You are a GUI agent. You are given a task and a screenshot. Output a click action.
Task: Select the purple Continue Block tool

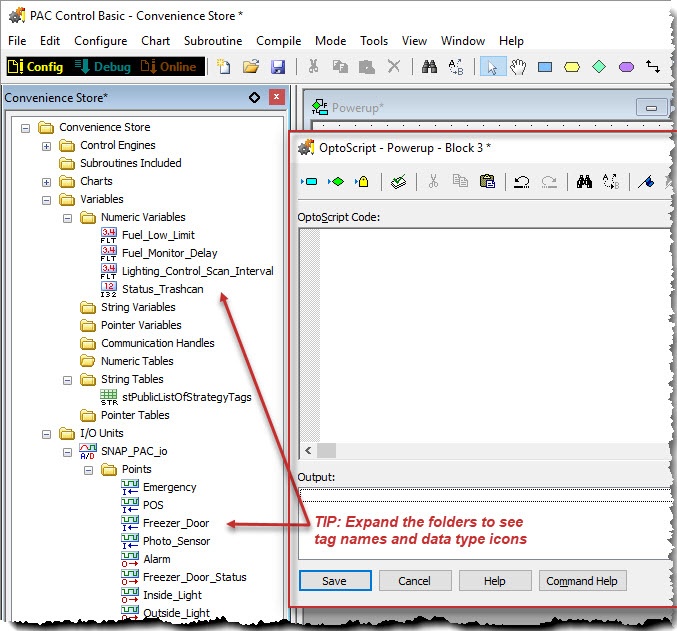tap(626, 67)
